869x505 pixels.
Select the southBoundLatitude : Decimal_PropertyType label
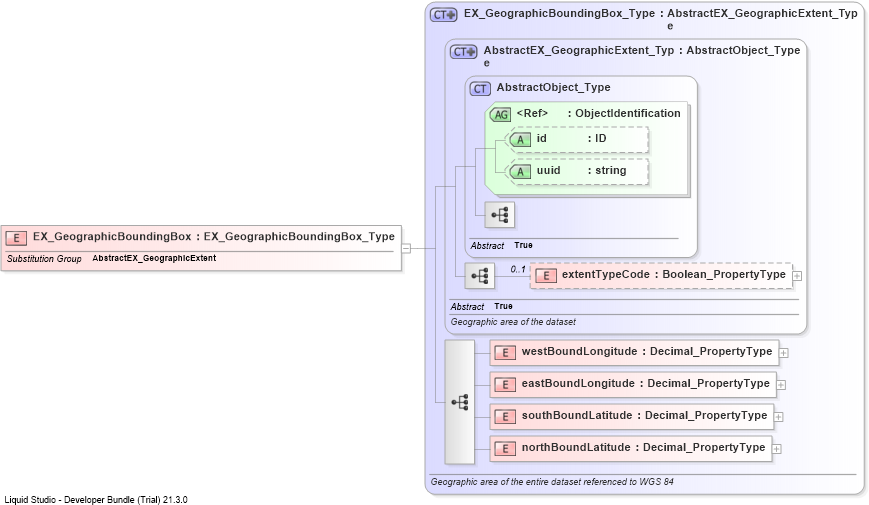tap(645, 416)
